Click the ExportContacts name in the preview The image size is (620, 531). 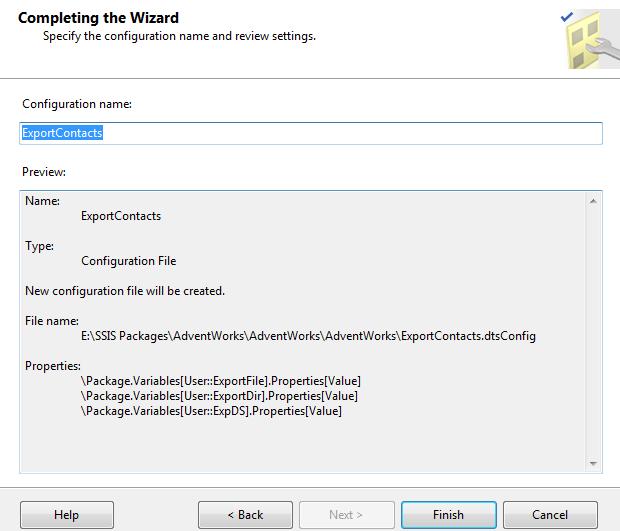(x=121, y=216)
